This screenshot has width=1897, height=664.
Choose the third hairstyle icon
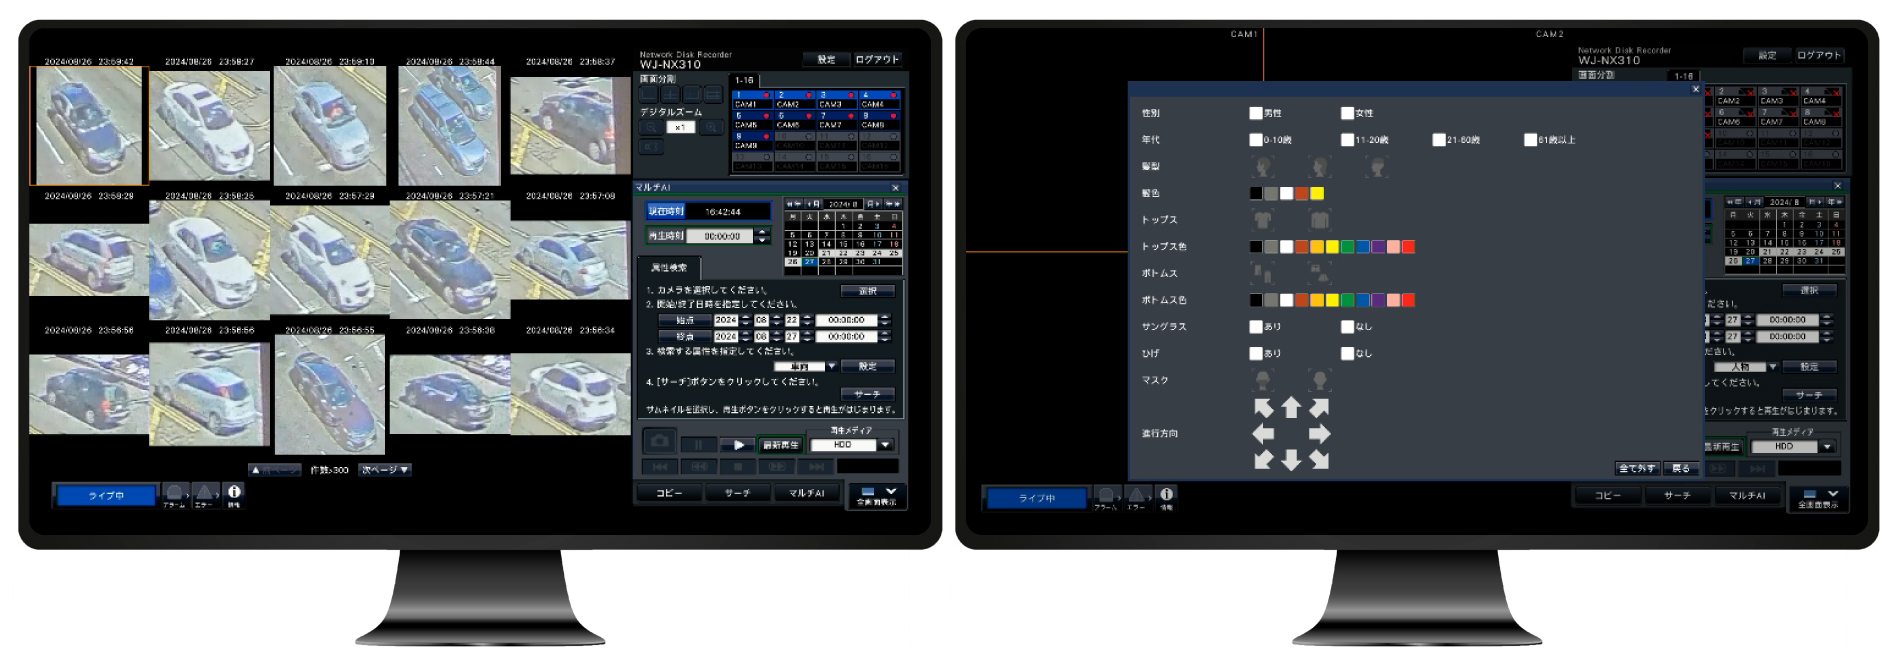[1377, 166]
